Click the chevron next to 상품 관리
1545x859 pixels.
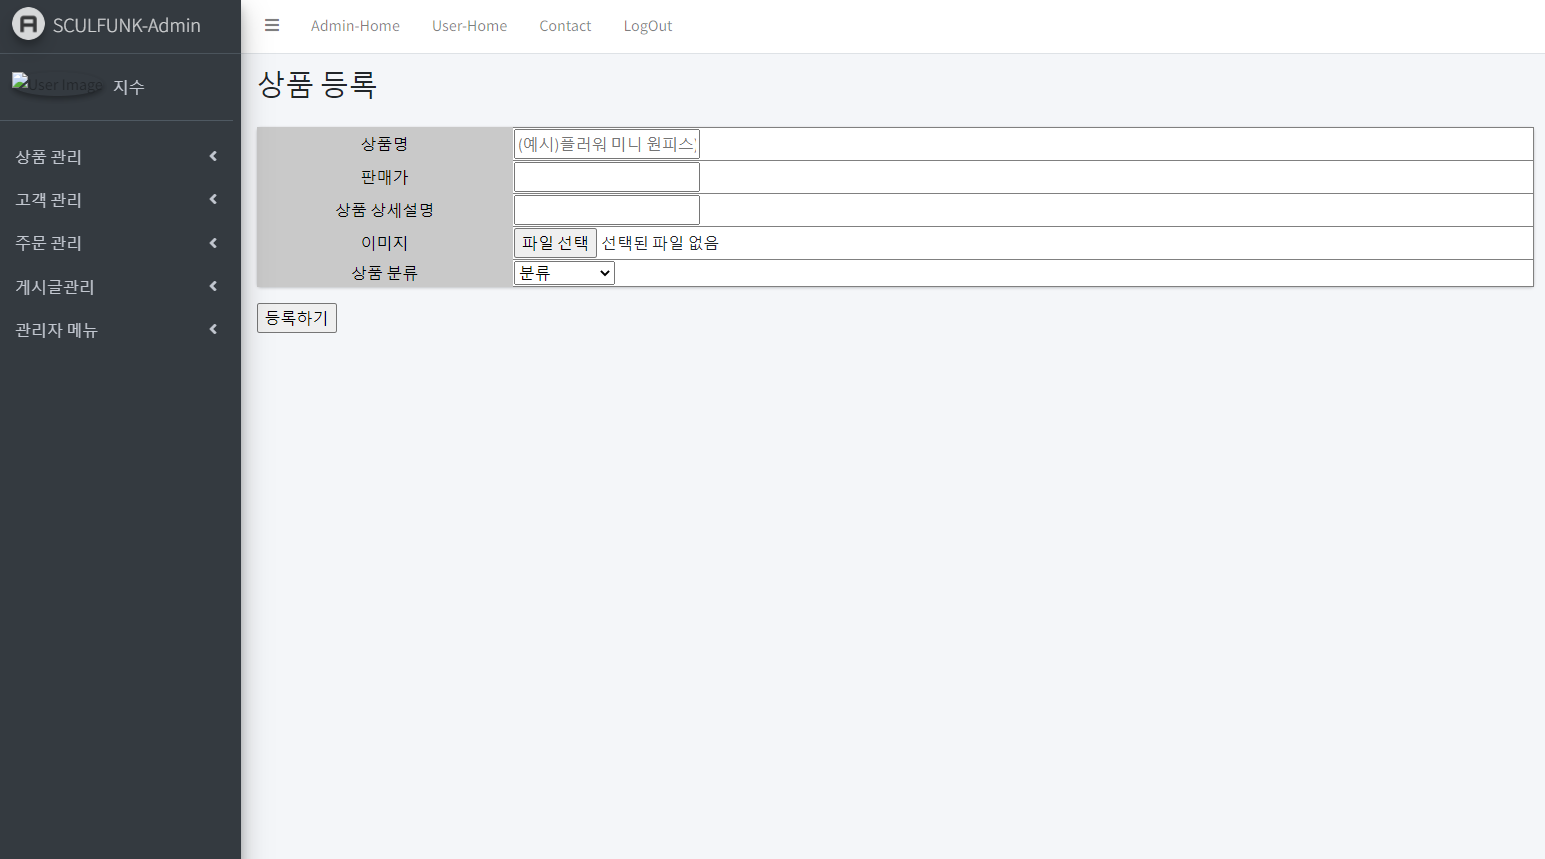click(x=213, y=156)
